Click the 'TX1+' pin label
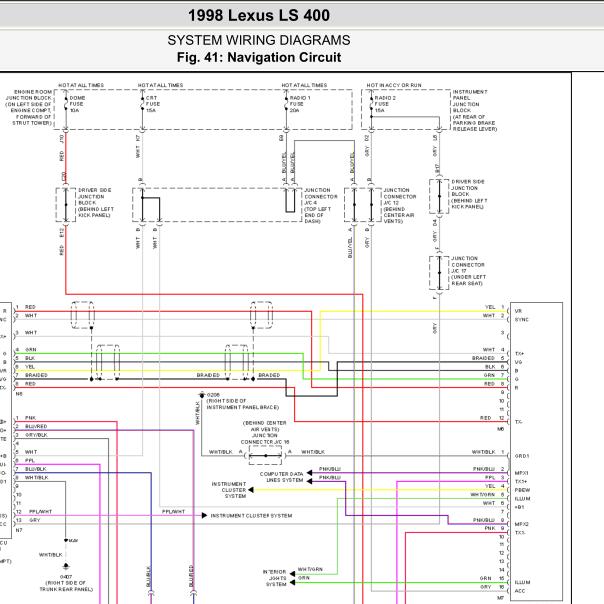This screenshot has width=604, height=604. click(521, 482)
